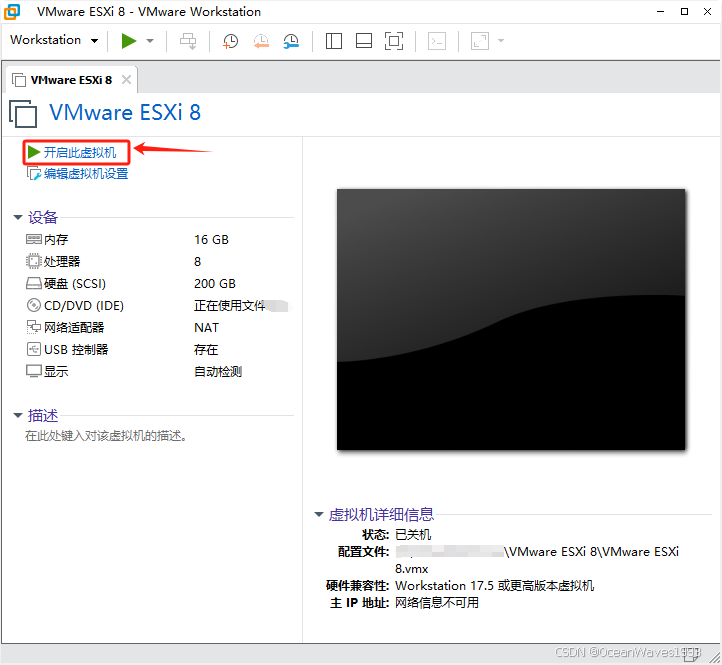
Task: Click the green power-on toolbar button
Action: point(129,41)
